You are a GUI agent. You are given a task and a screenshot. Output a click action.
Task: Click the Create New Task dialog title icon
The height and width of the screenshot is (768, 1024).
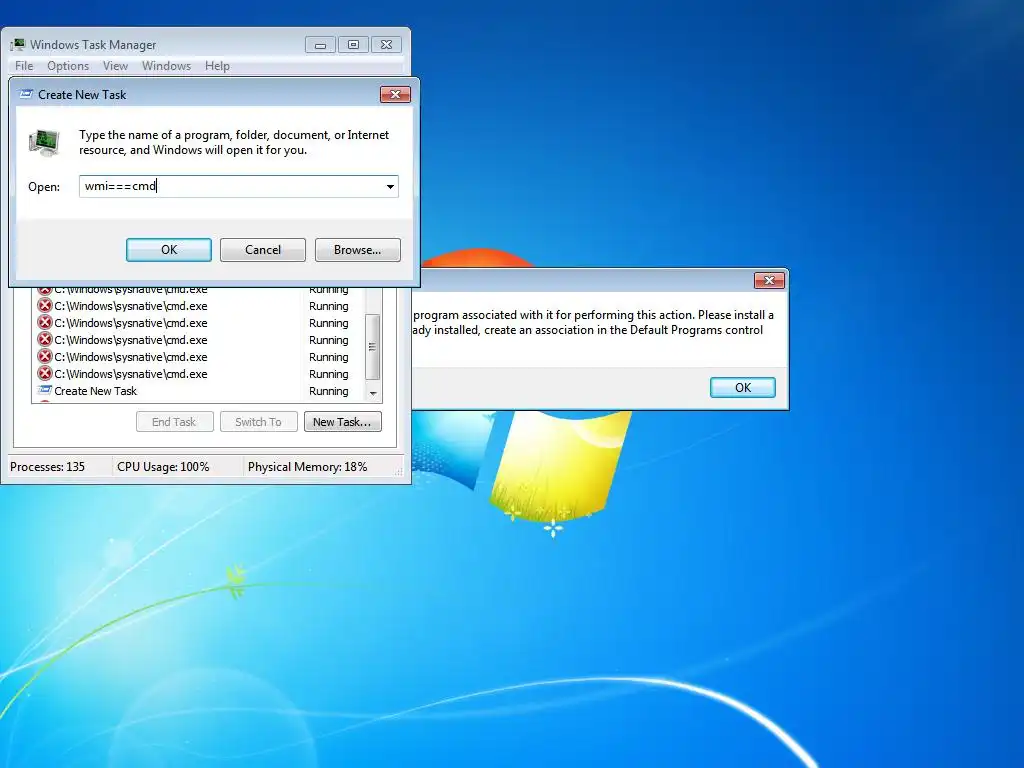coord(26,95)
